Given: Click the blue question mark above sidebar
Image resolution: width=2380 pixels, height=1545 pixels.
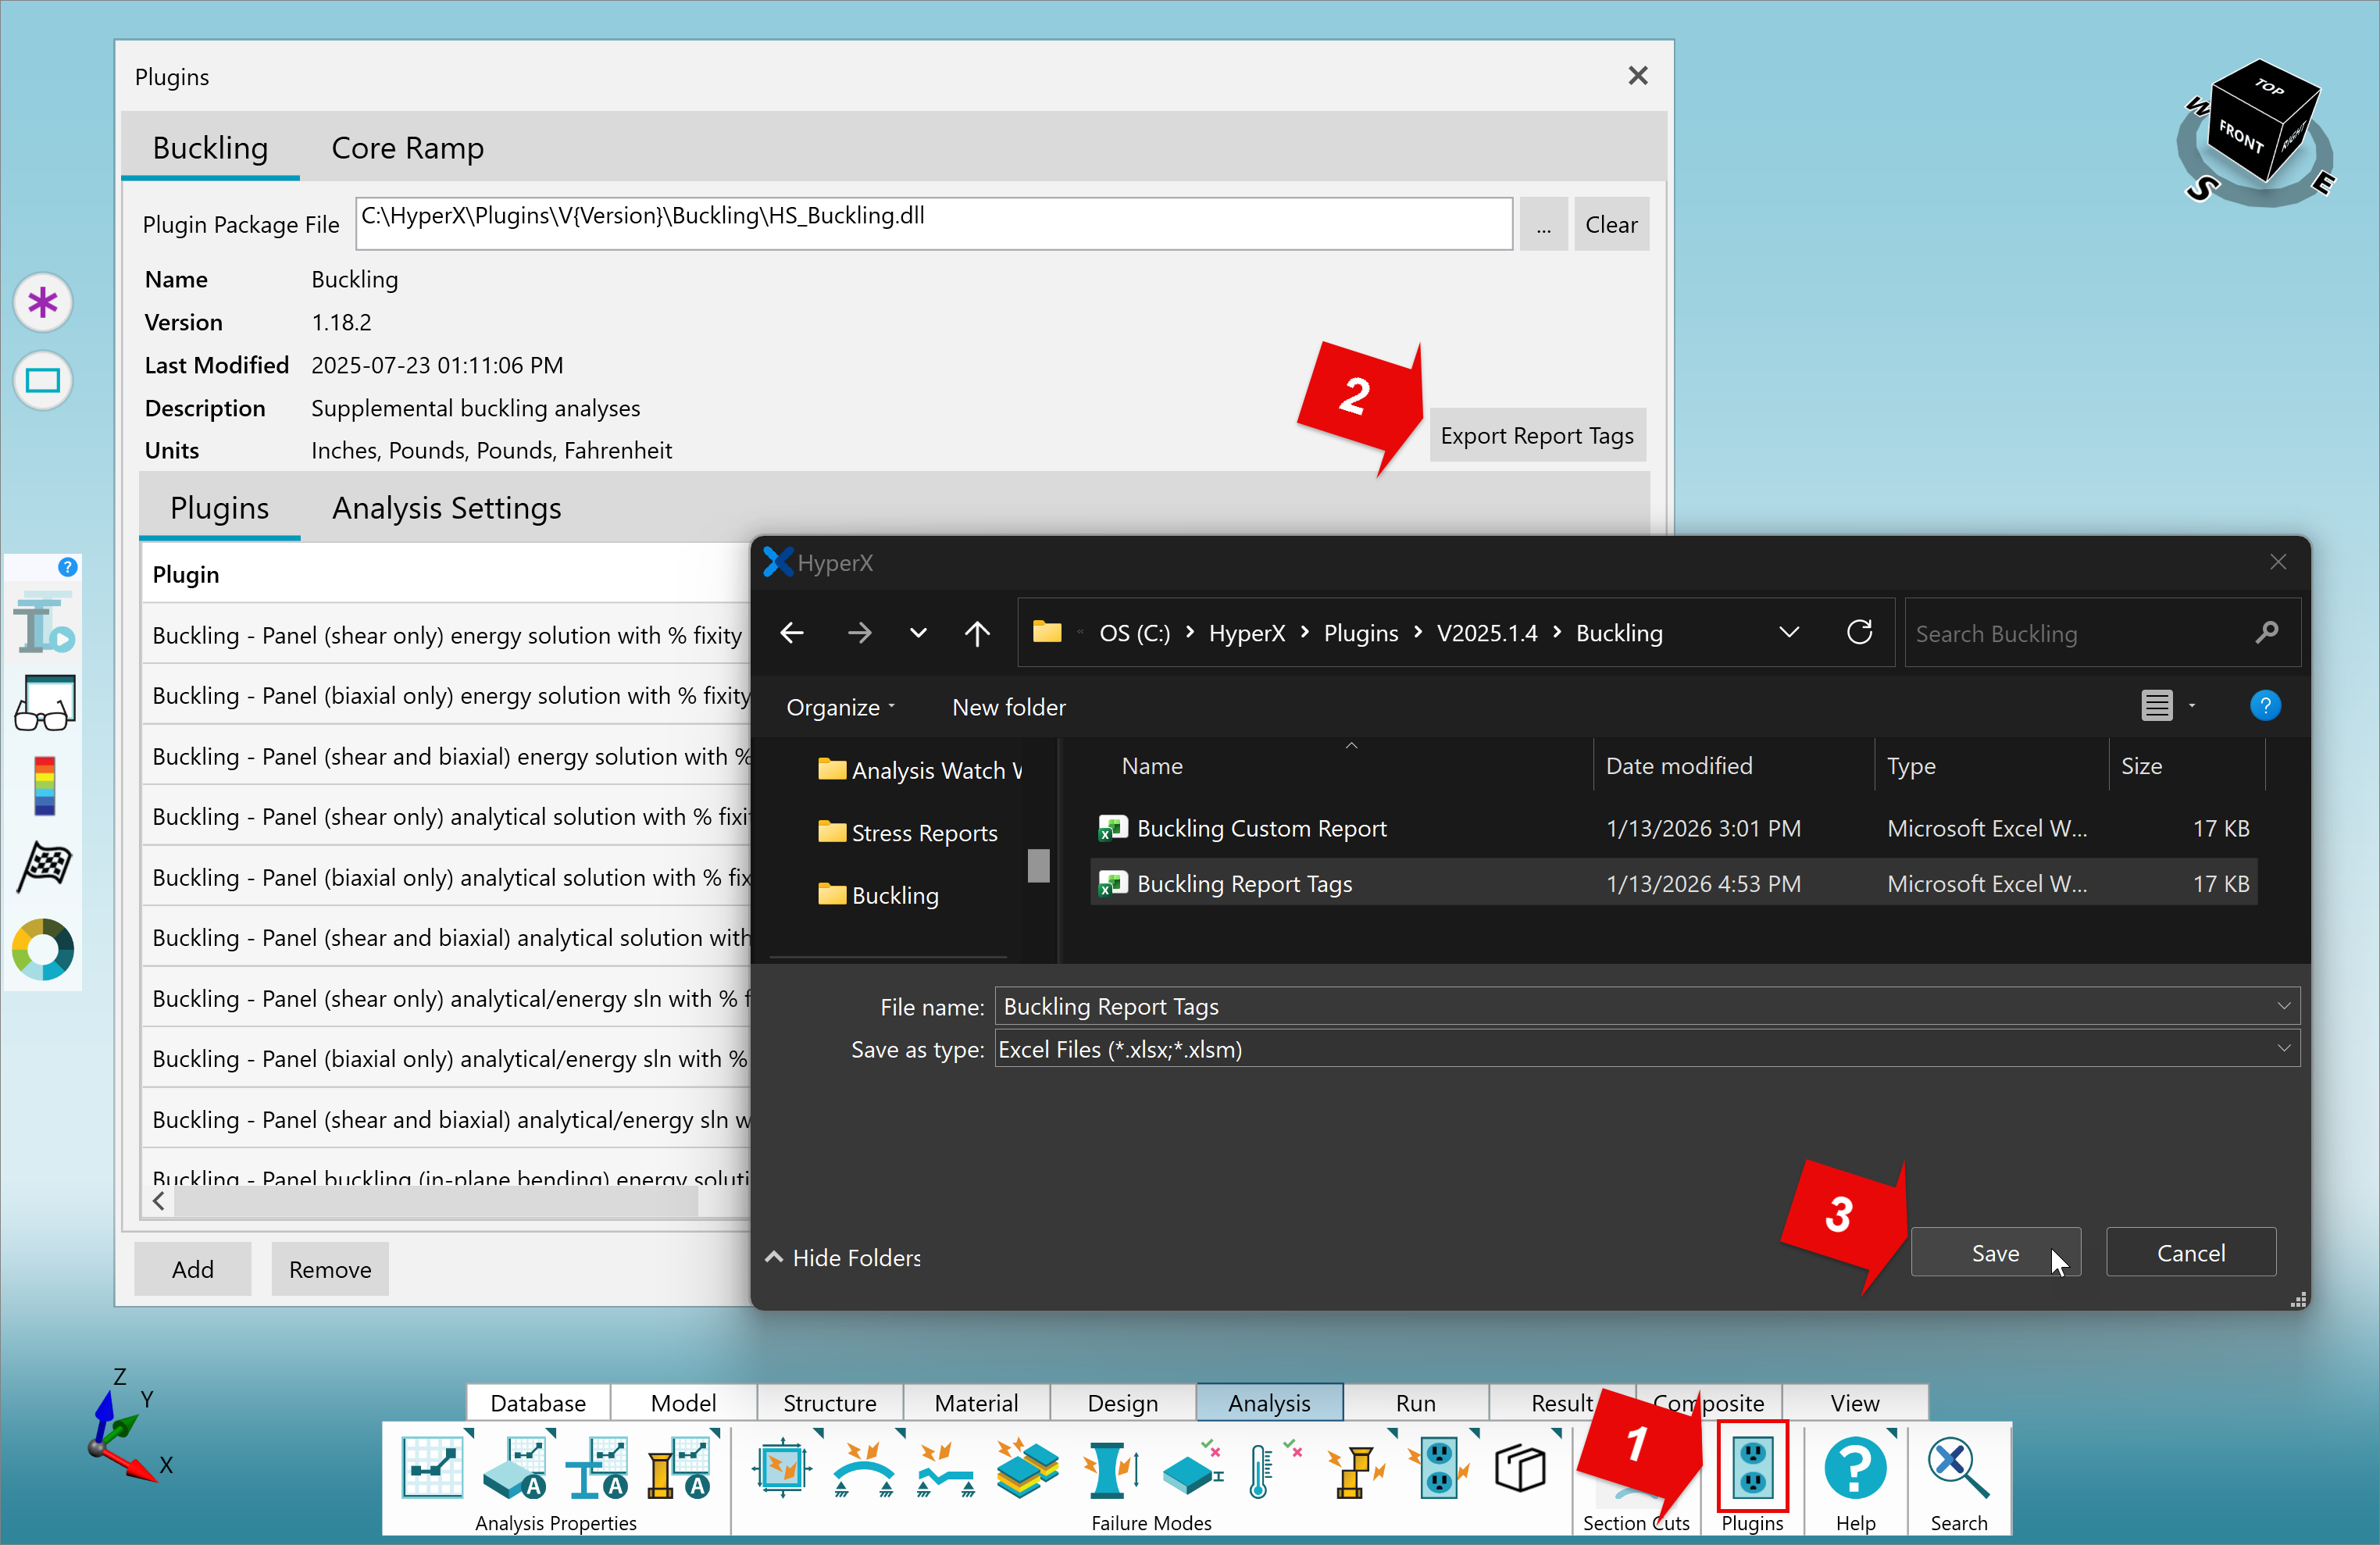Looking at the screenshot, I should tap(67, 567).
